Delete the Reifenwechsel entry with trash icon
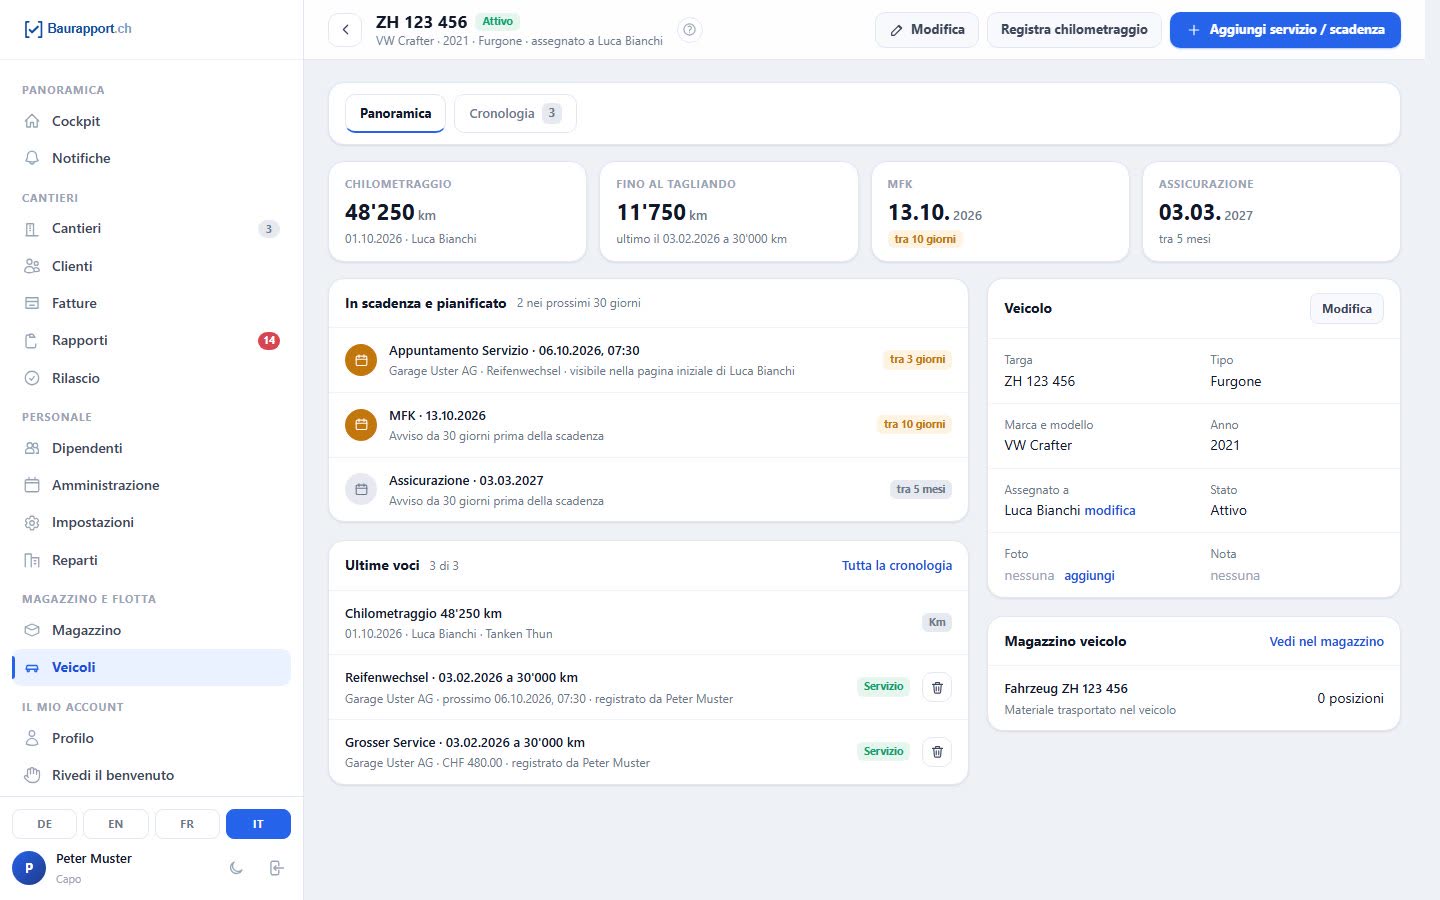 coord(937,687)
